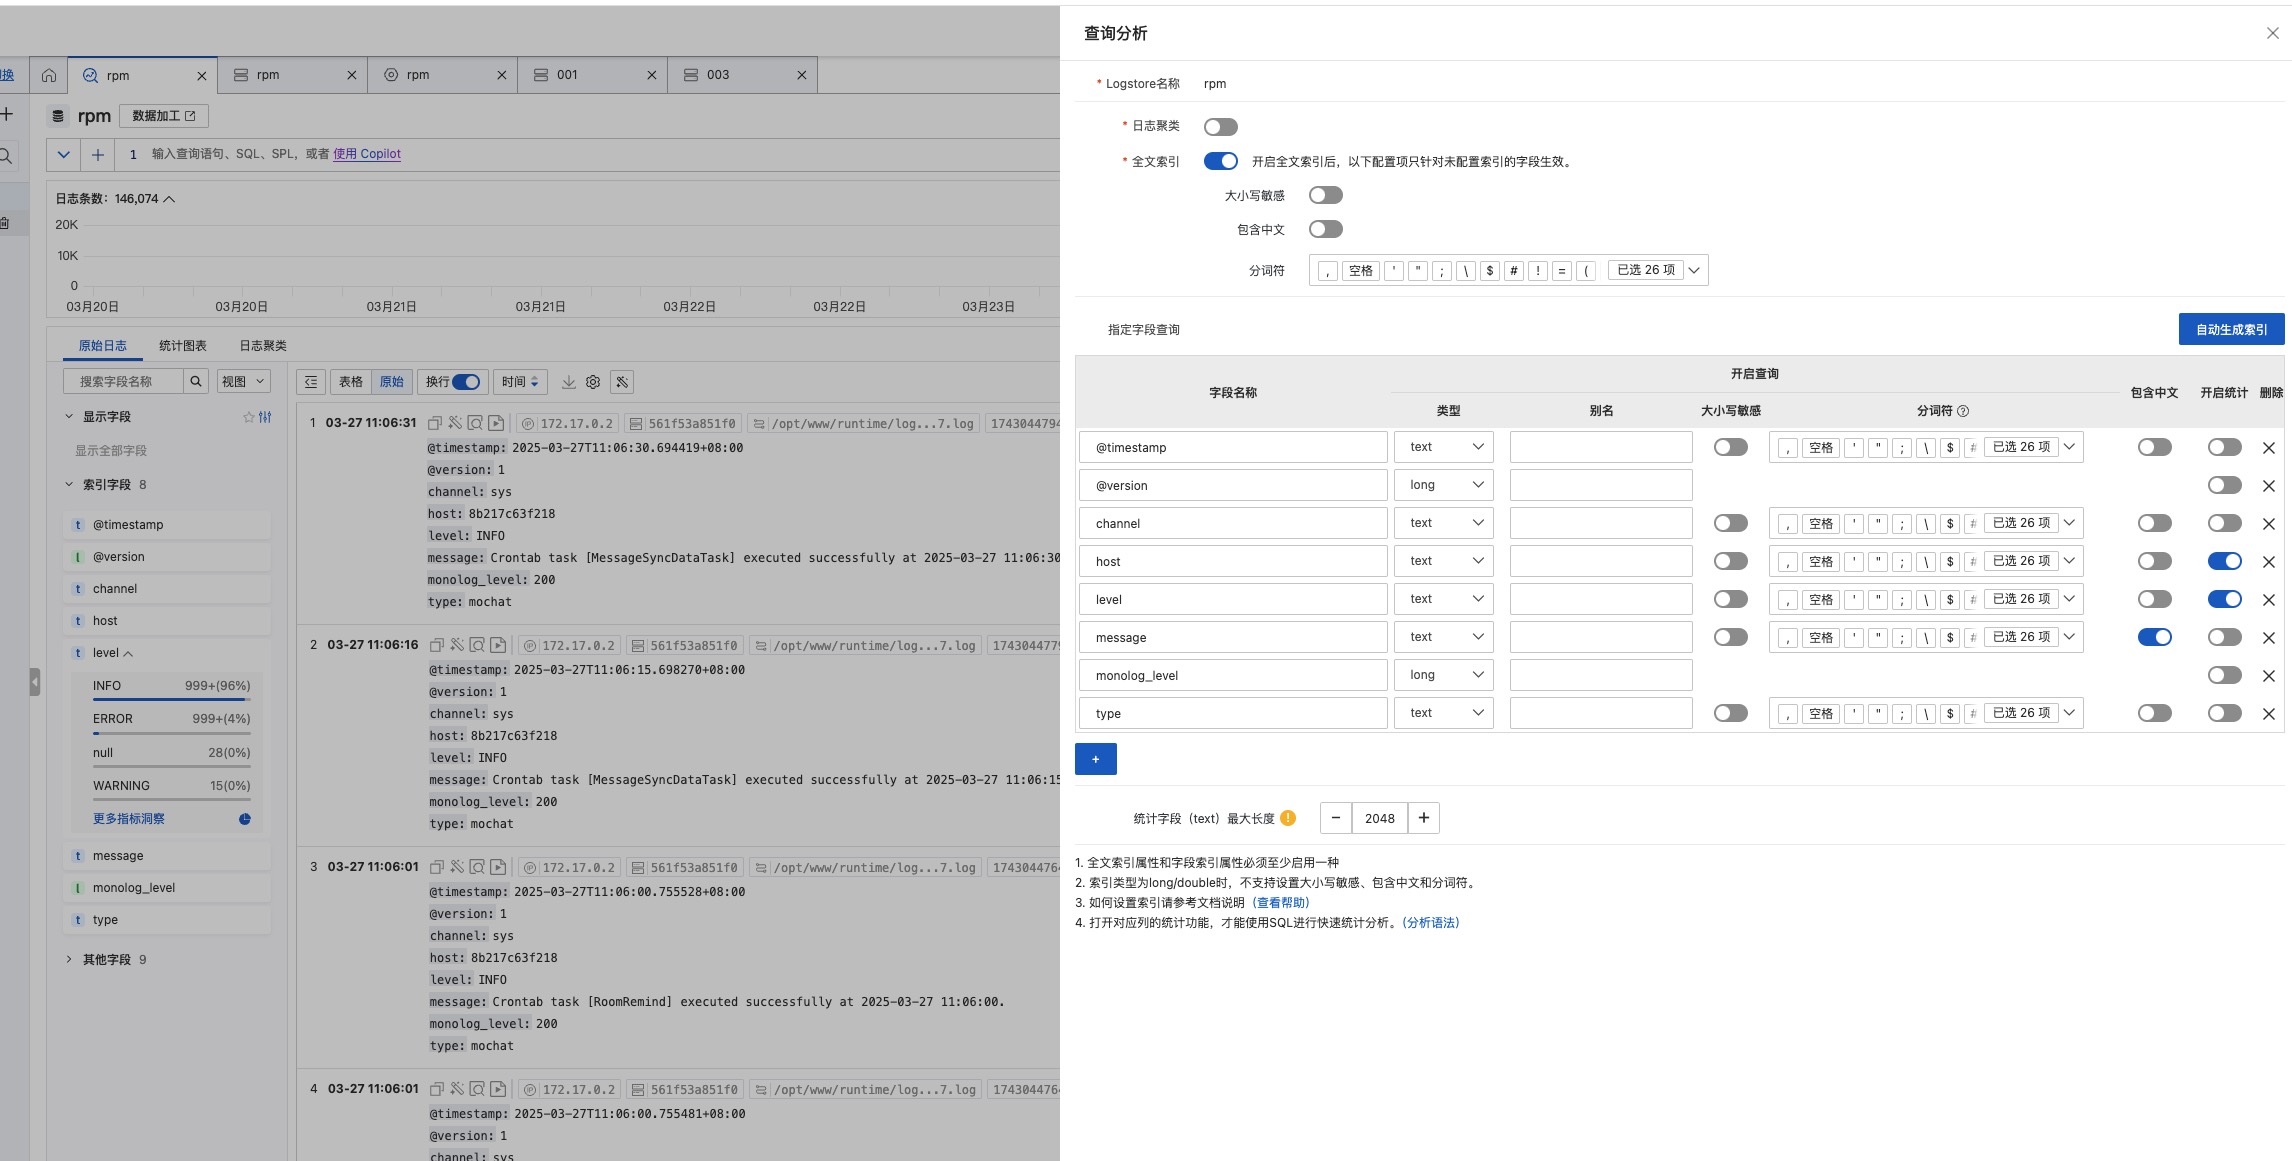This screenshot has height=1161, width=2292.
Task: Open type dropdown for @version field
Action: click(x=1443, y=485)
